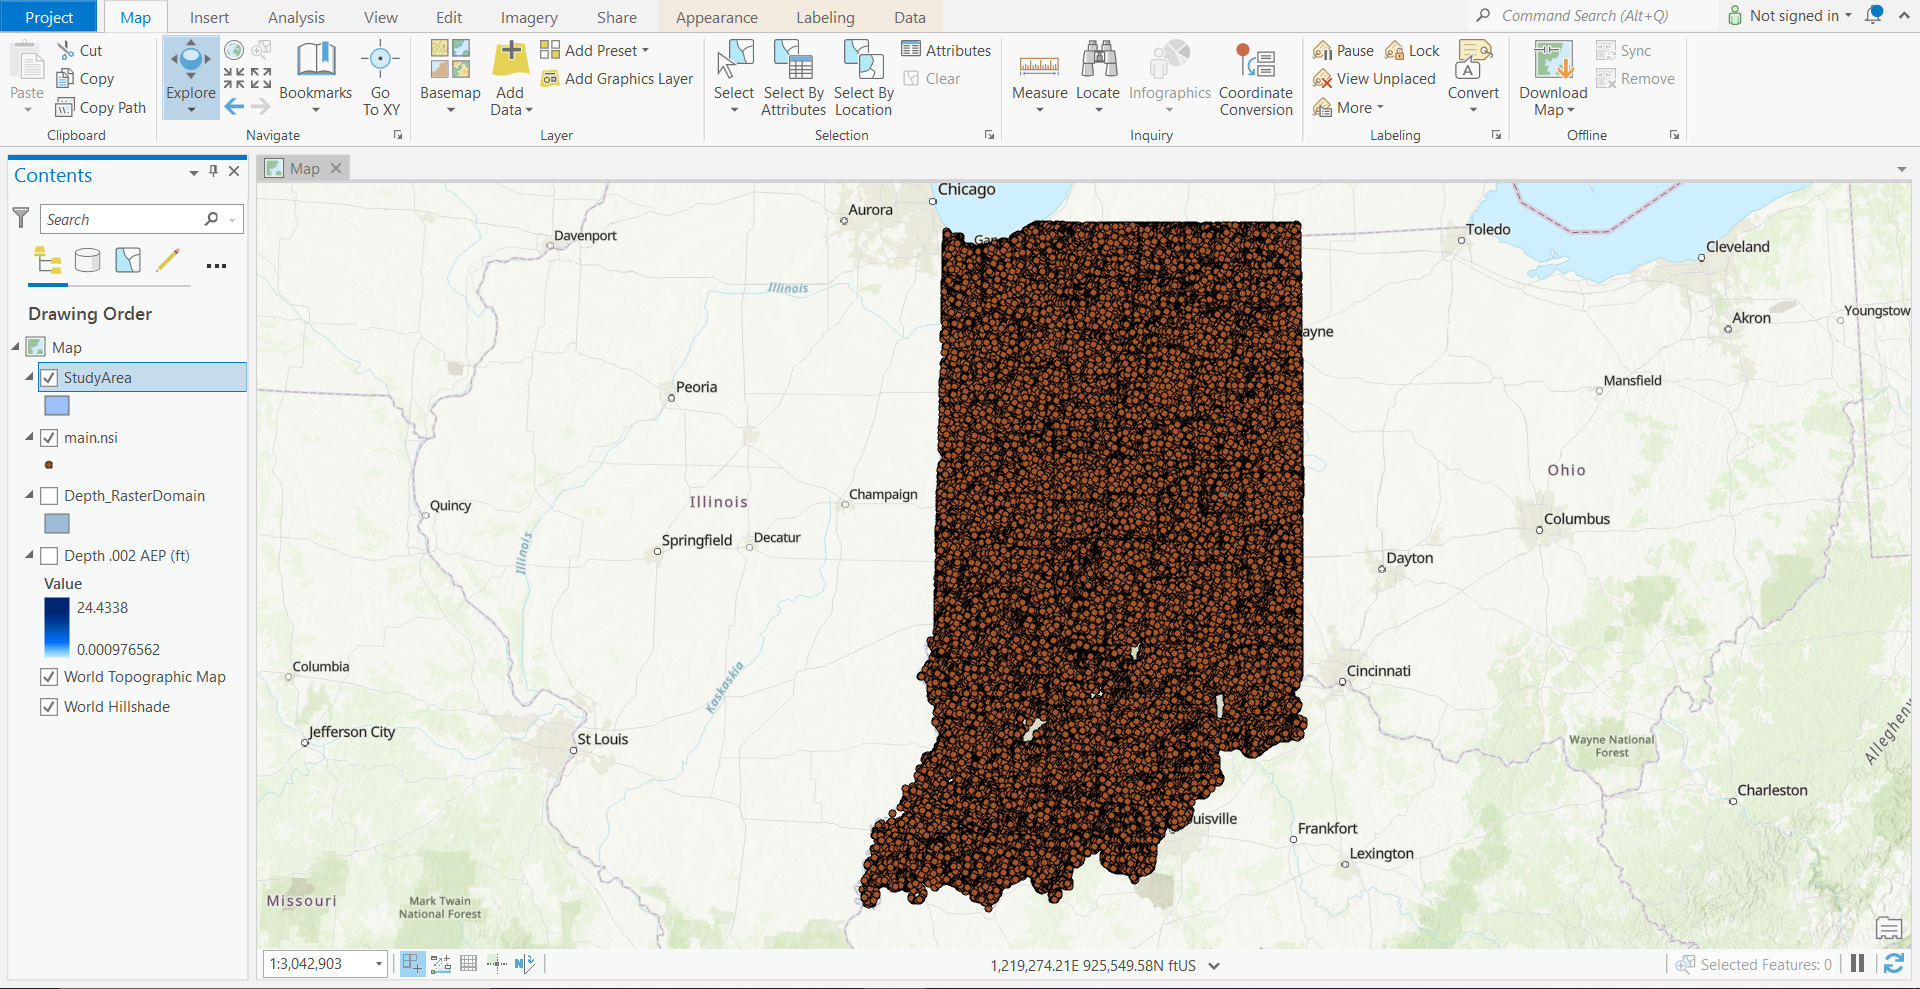
Task: Pause map drawing in status bar
Action: tap(1857, 964)
